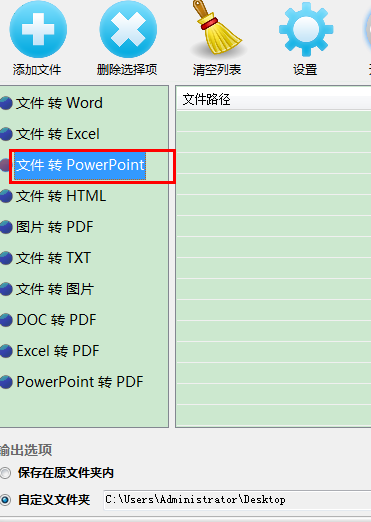The image size is (371, 522).
Task: Select Excel 转 PDF conversion mode
Action: [x=58, y=351]
